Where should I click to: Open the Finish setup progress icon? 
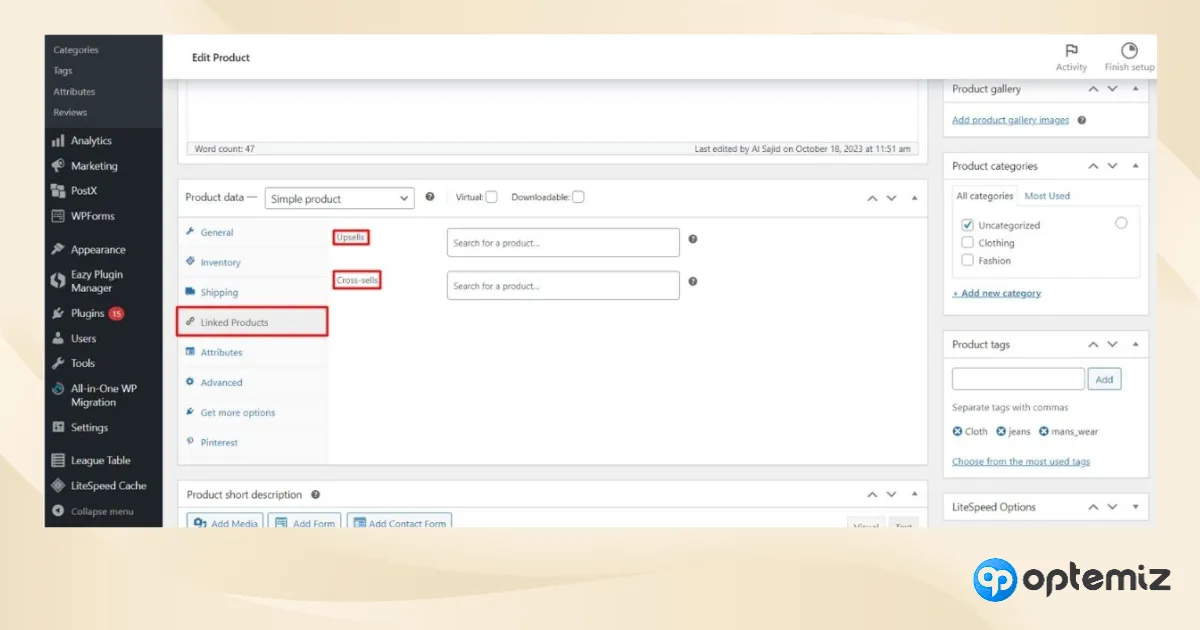(1129, 50)
